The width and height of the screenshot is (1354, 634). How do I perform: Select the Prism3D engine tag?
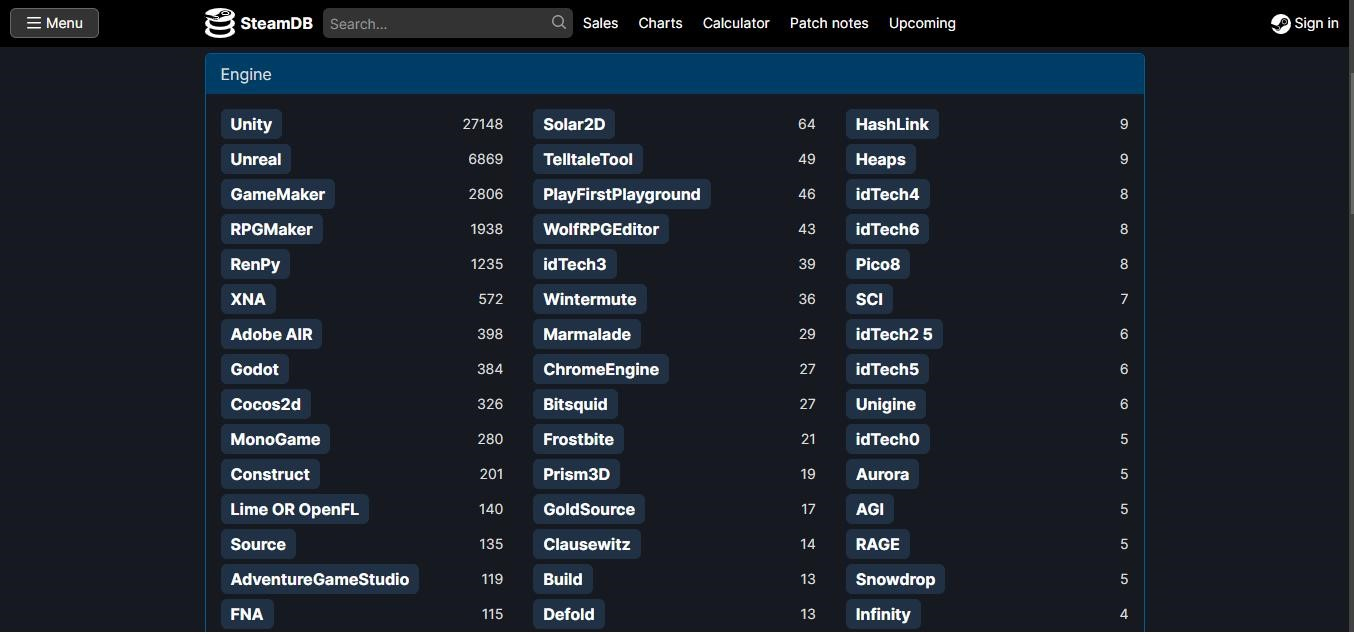(x=577, y=474)
